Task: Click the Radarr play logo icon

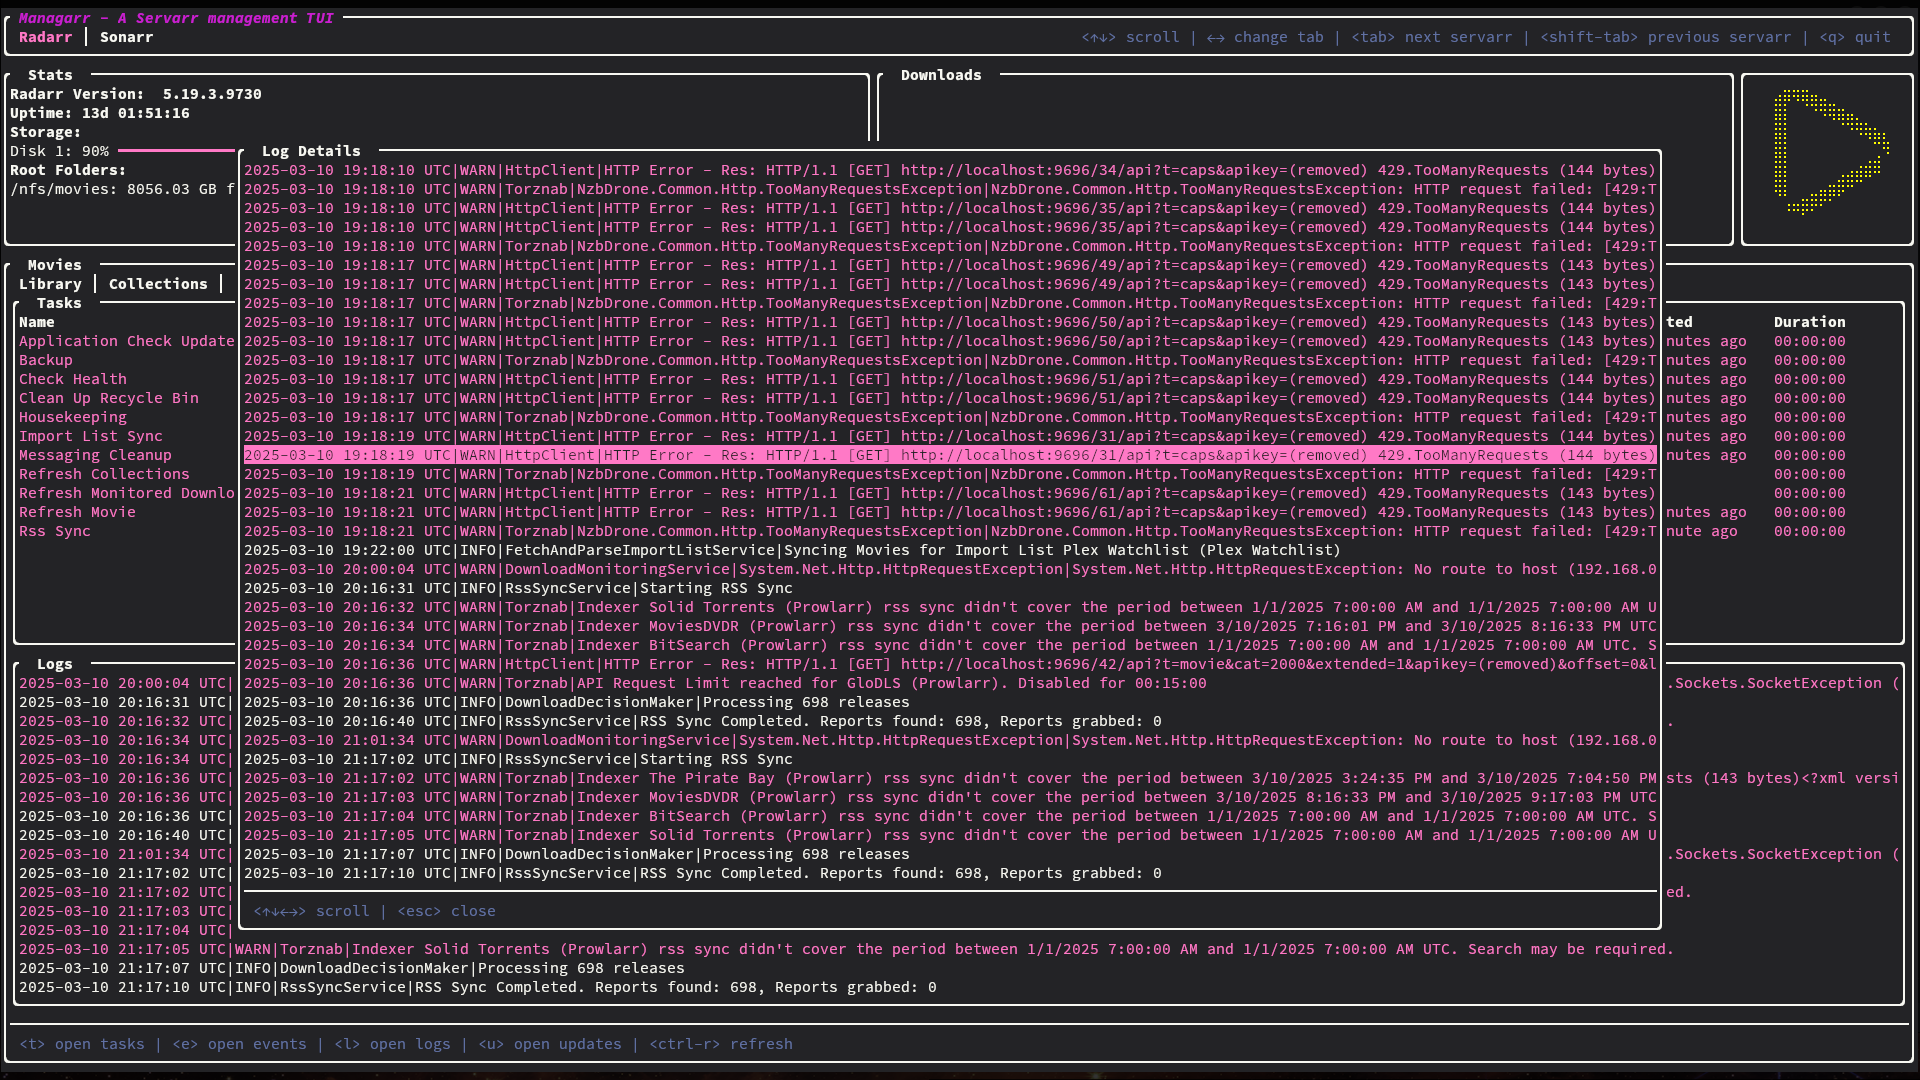Action: 1829,153
